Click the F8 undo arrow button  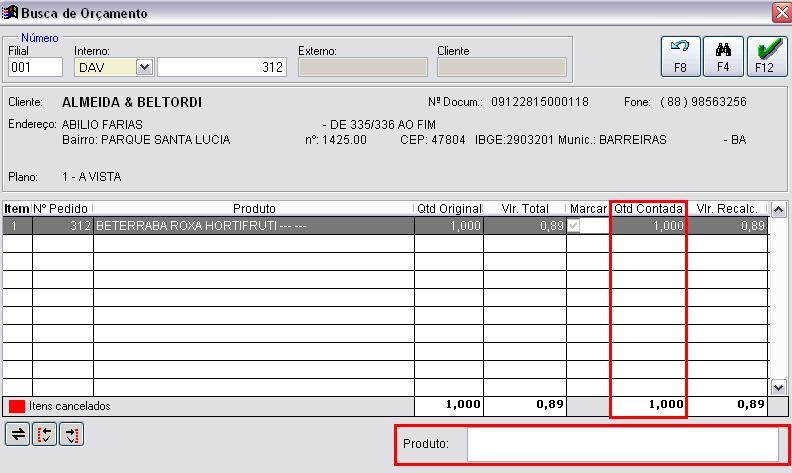pyautogui.click(x=680, y=56)
